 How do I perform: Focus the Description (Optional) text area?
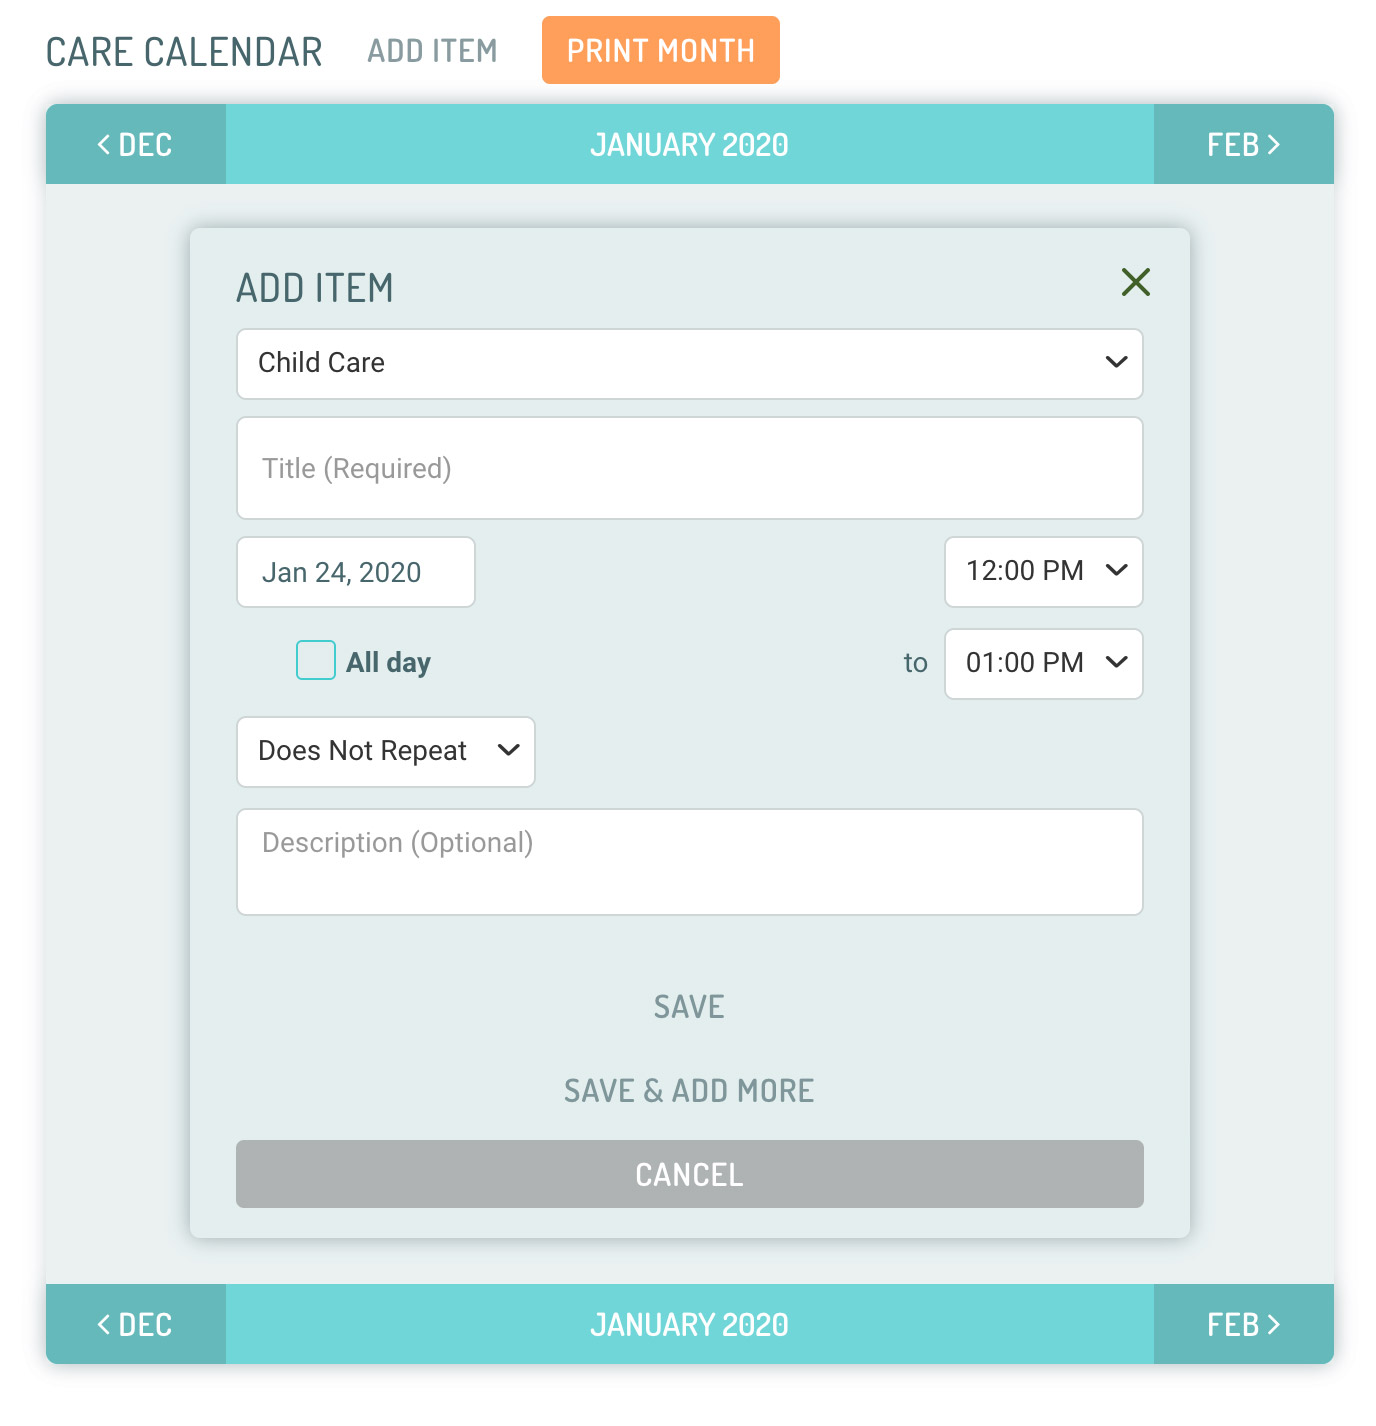690,862
